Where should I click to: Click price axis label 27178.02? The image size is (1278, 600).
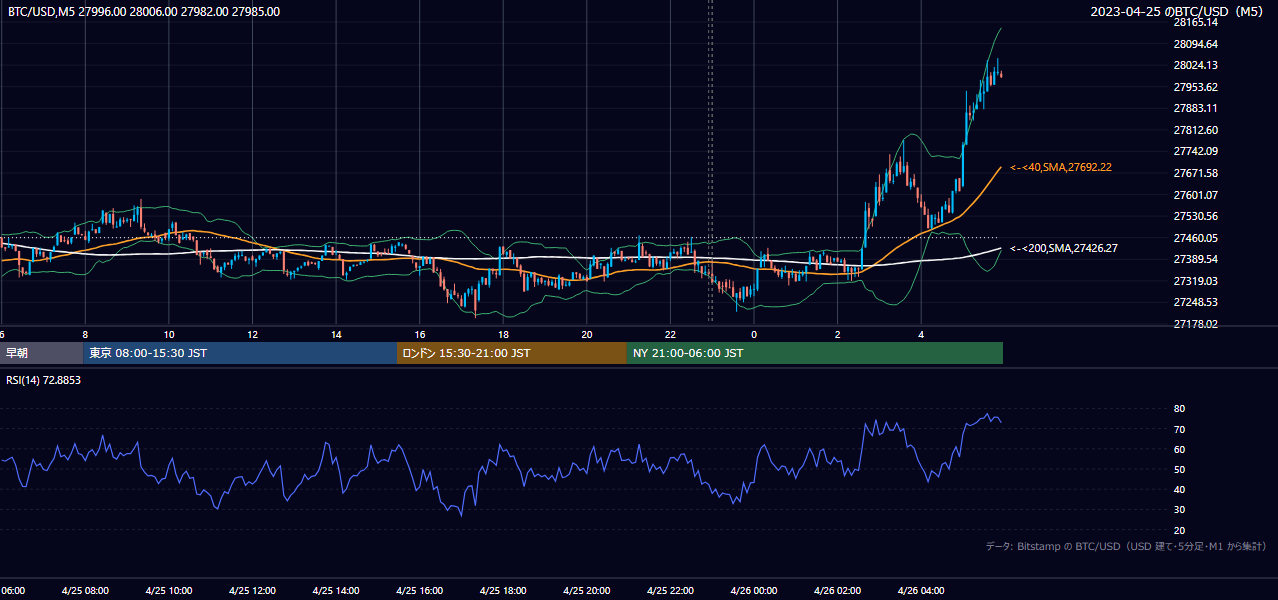coord(1196,324)
